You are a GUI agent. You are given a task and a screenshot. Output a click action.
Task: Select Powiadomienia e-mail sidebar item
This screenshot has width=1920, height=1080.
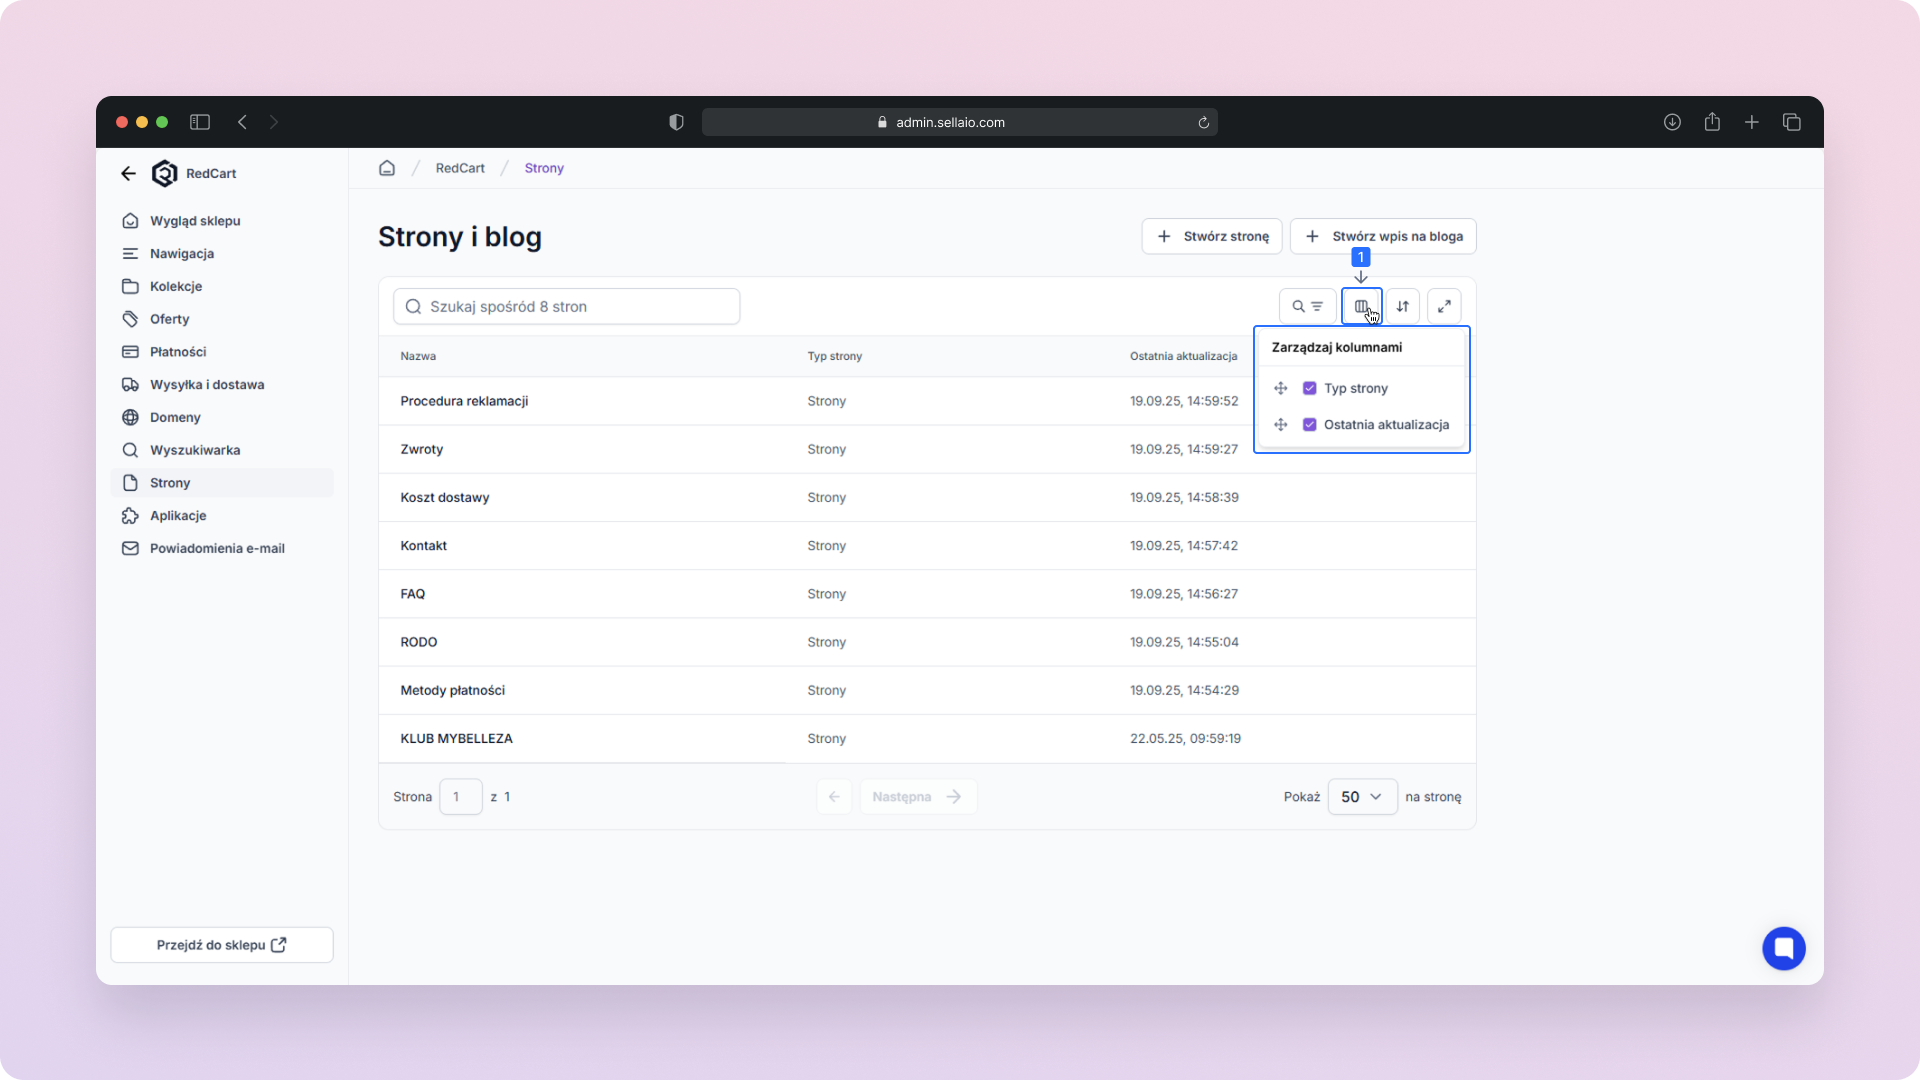217,548
